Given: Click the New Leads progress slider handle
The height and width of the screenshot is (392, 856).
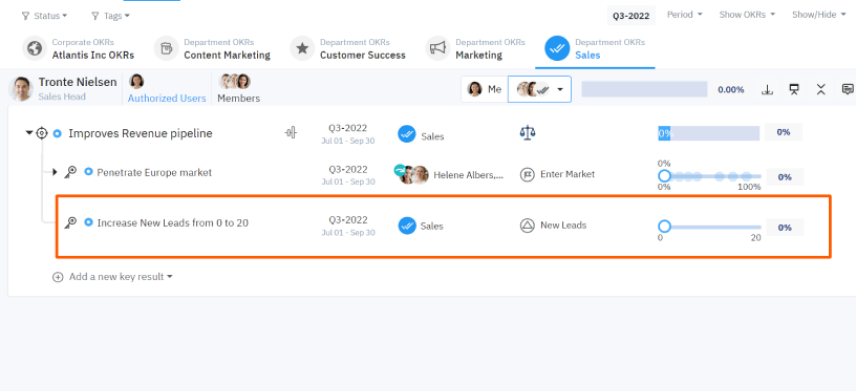Looking at the screenshot, I should (x=664, y=227).
